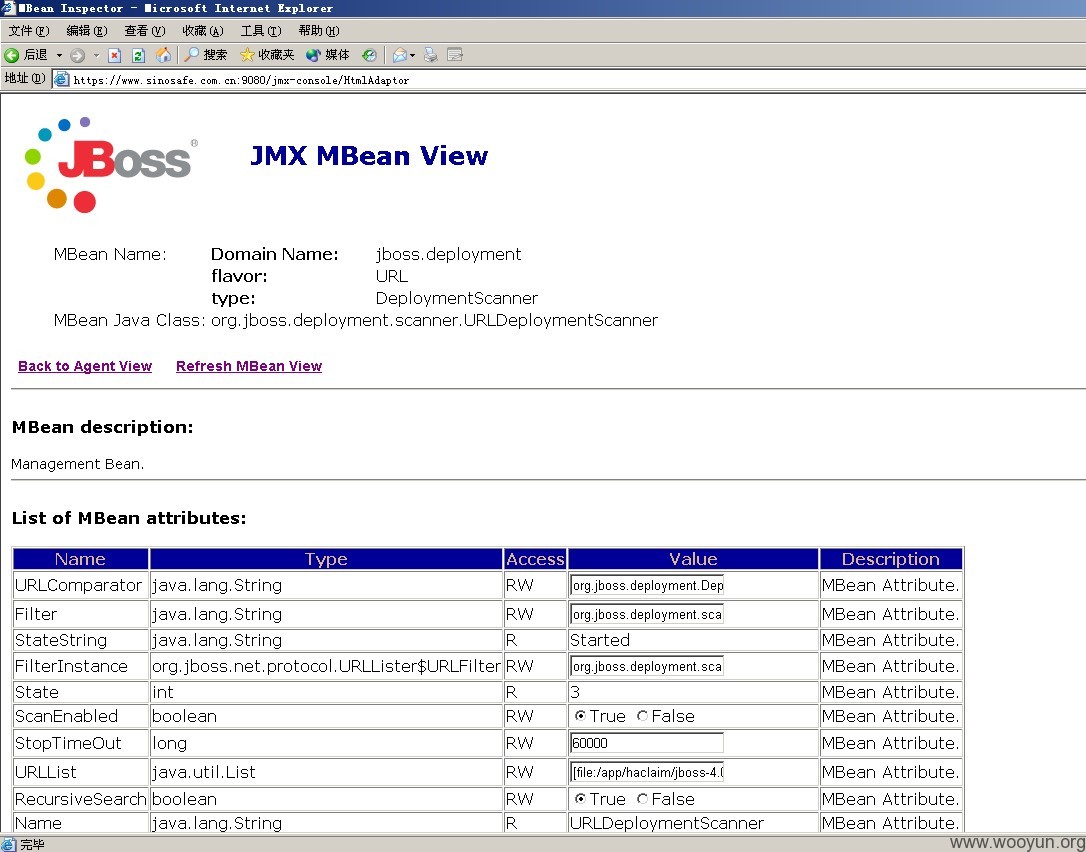Viewport: 1086px width, 852px height.
Task: Click the URLList value input field
Action: click(x=647, y=772)
